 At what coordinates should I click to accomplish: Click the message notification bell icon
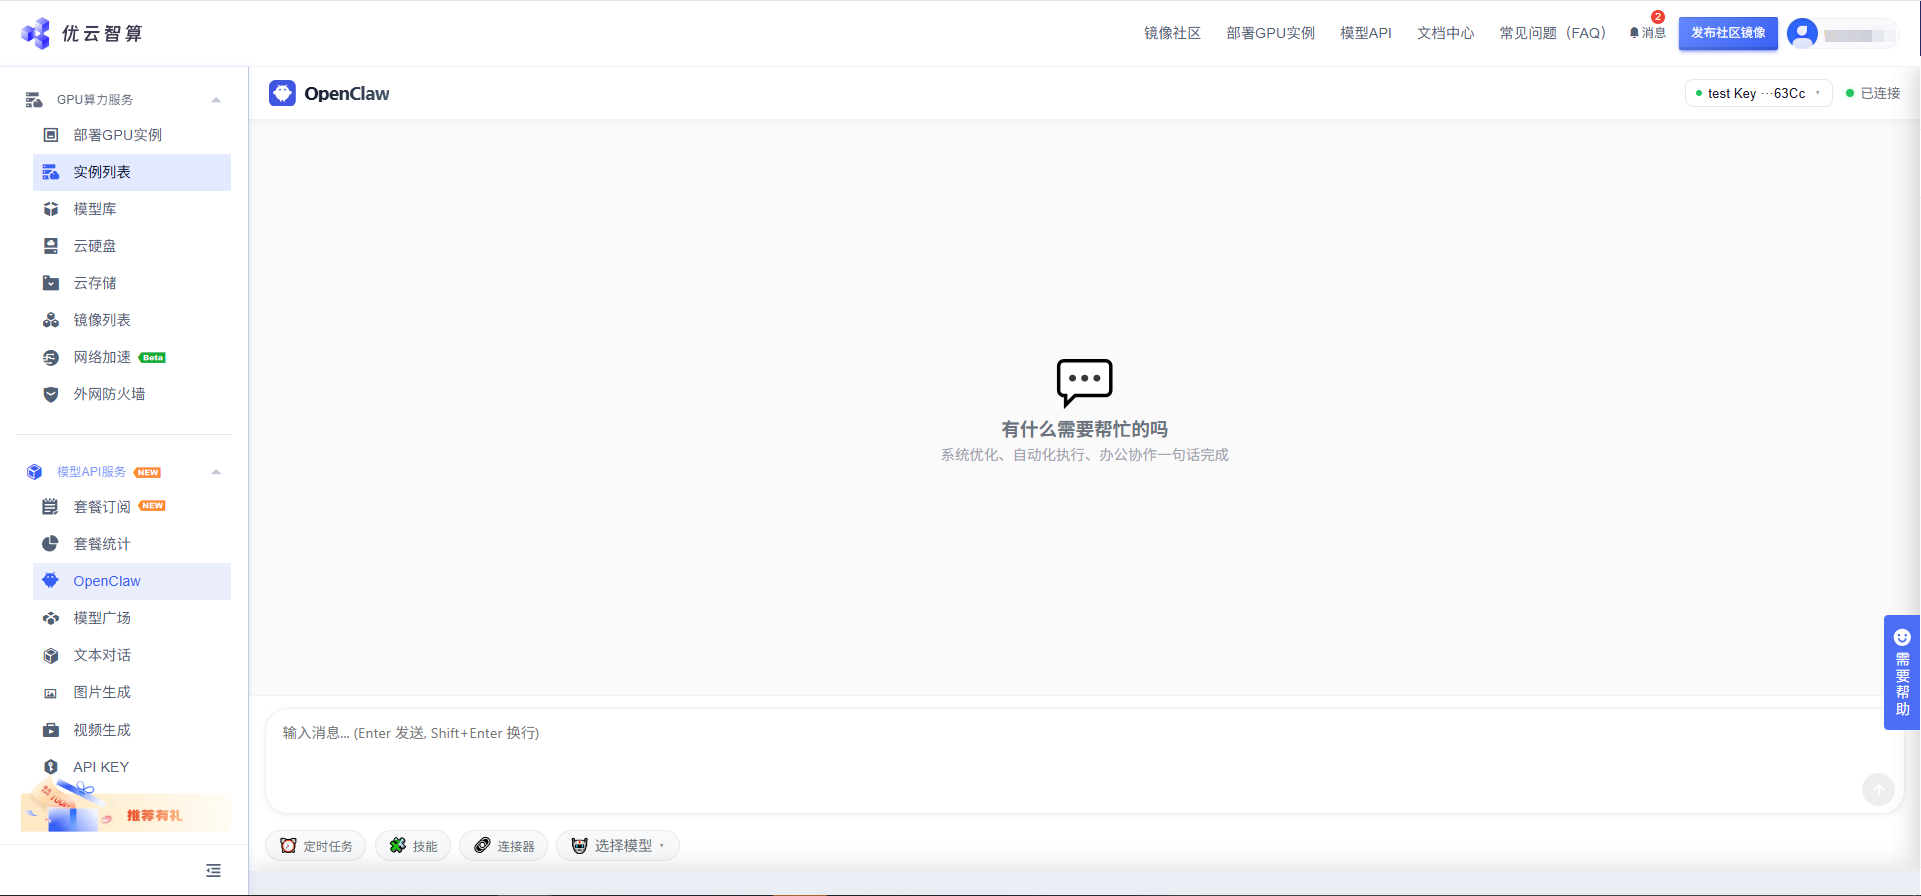click(1635, 33)
